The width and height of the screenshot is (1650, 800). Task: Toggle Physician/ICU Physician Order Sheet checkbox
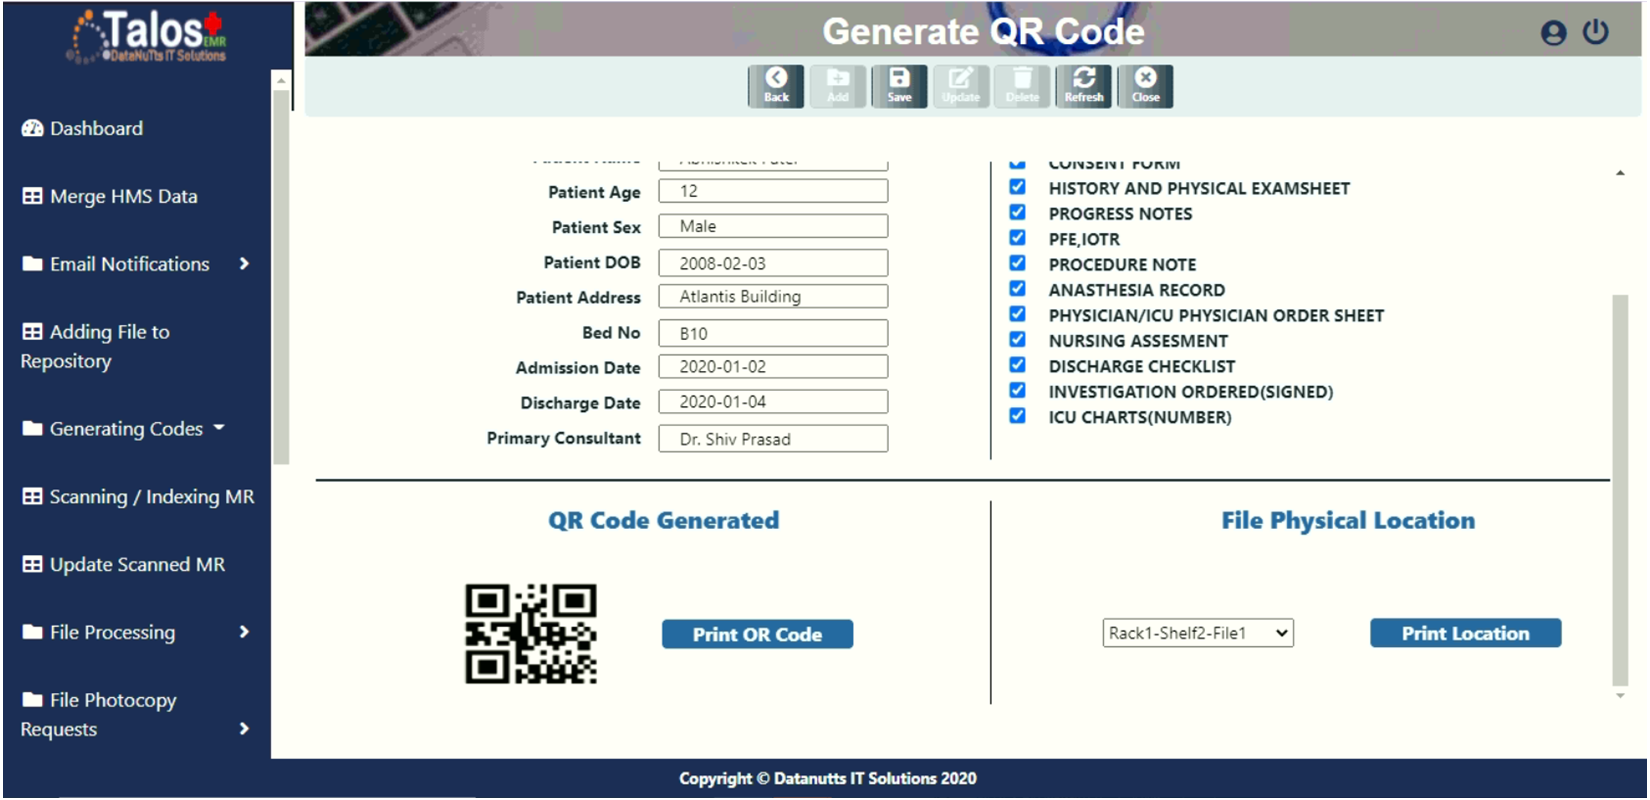click(1017, 314)
